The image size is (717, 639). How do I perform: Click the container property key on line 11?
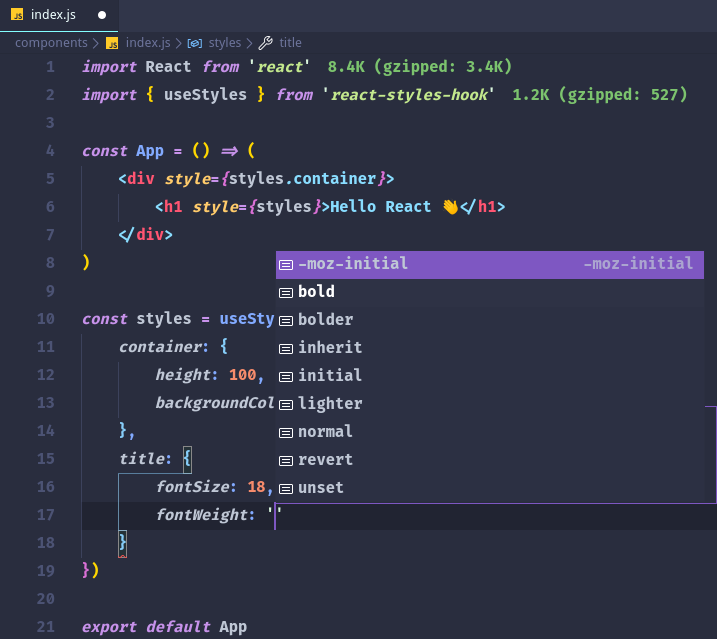click(x=160, y=347)
